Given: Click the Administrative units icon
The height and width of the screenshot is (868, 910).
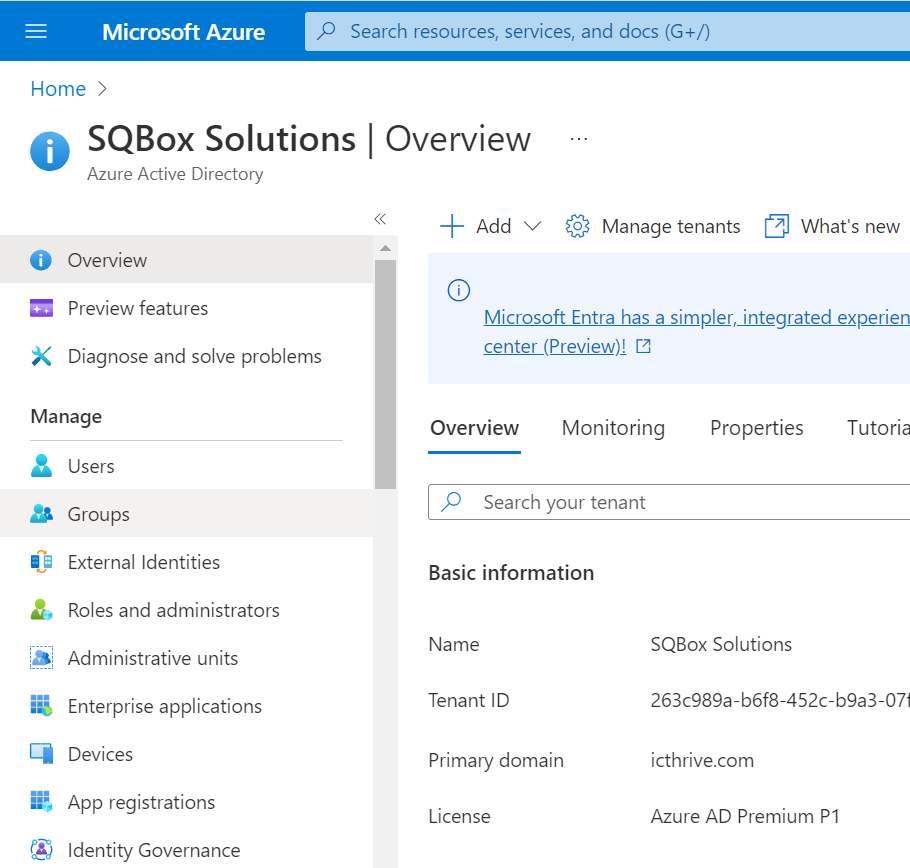Looking at the screenshot, I should [41, 658].
